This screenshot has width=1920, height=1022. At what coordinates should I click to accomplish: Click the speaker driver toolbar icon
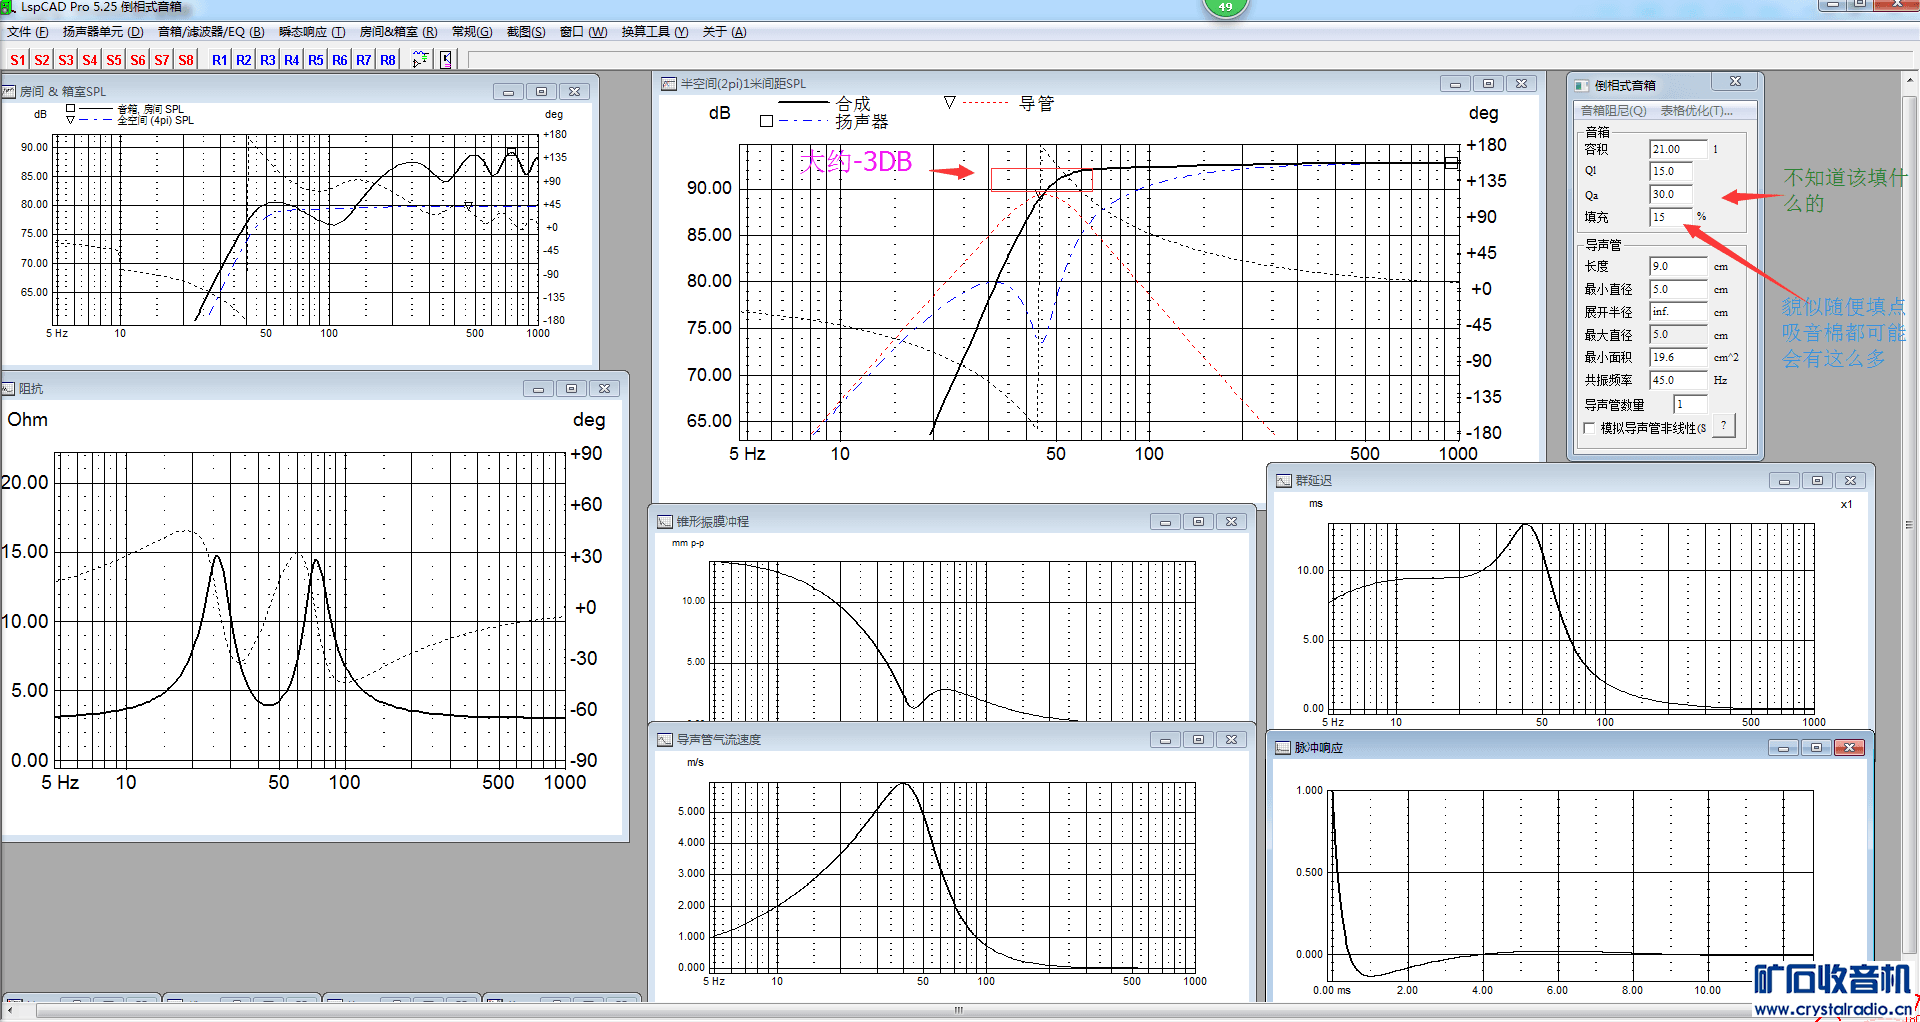pos(446,60)
